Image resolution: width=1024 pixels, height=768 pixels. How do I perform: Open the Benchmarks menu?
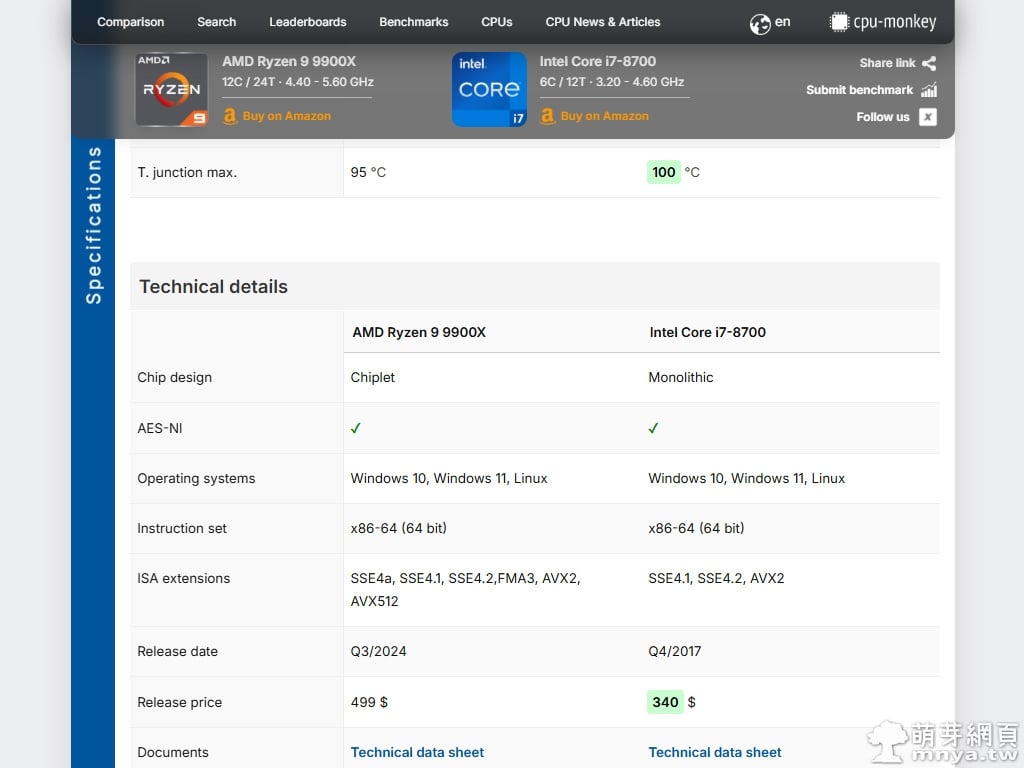coord(413,22)
